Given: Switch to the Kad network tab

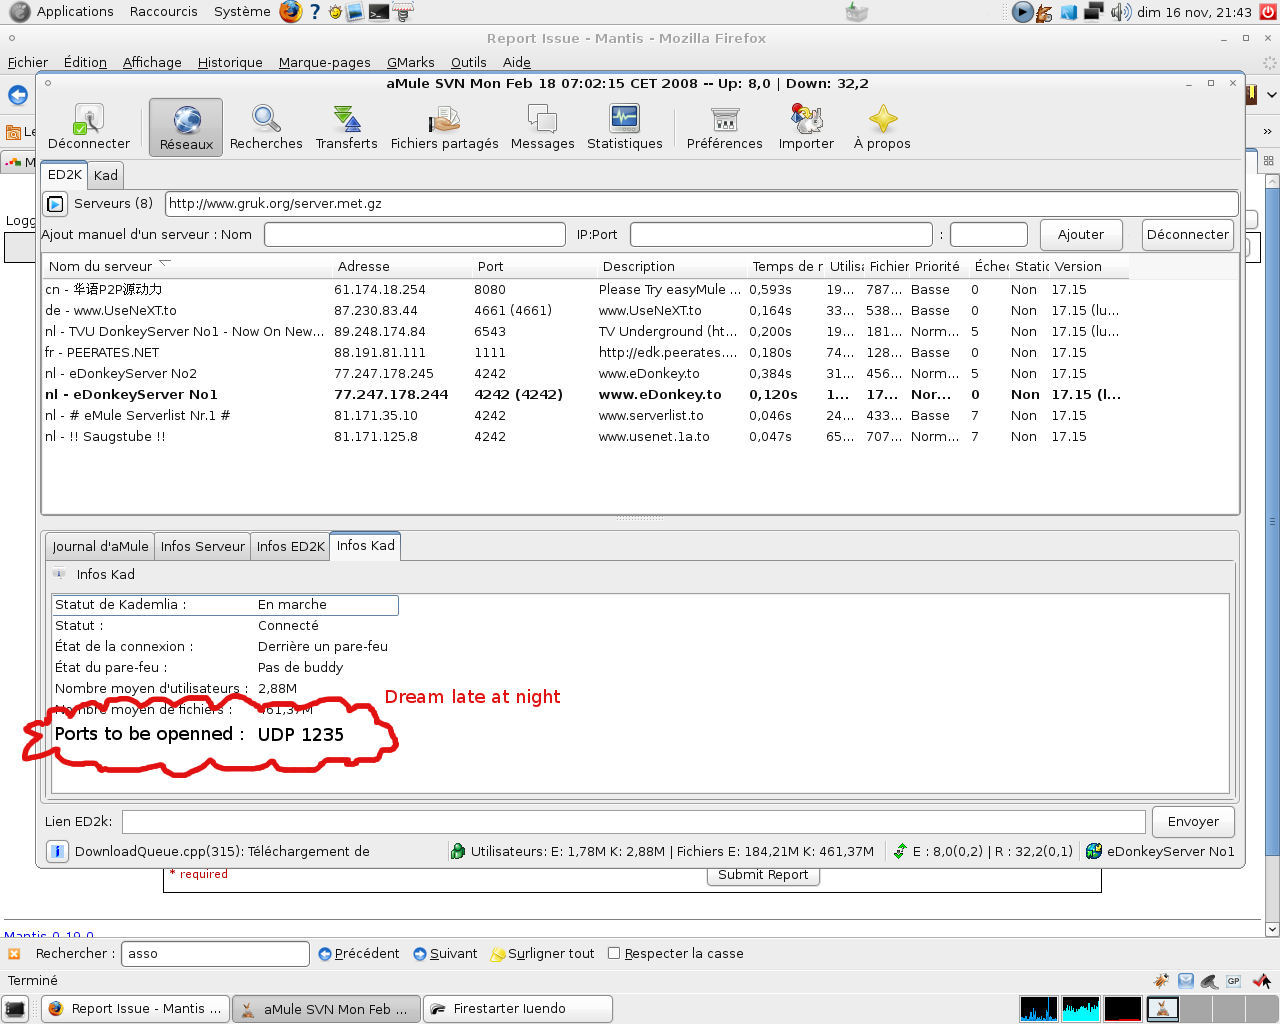Looking at the screenshot, I should (106, 175).
